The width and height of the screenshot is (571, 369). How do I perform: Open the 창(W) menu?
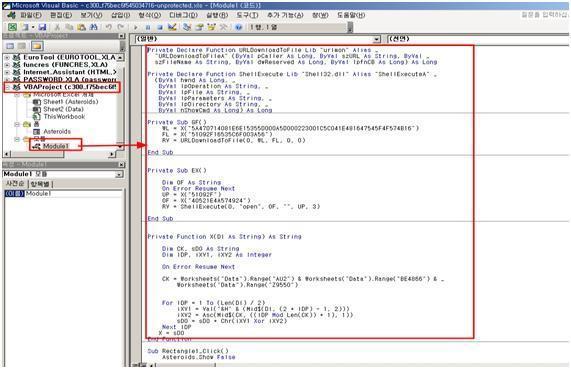click(x=320, y=15)
